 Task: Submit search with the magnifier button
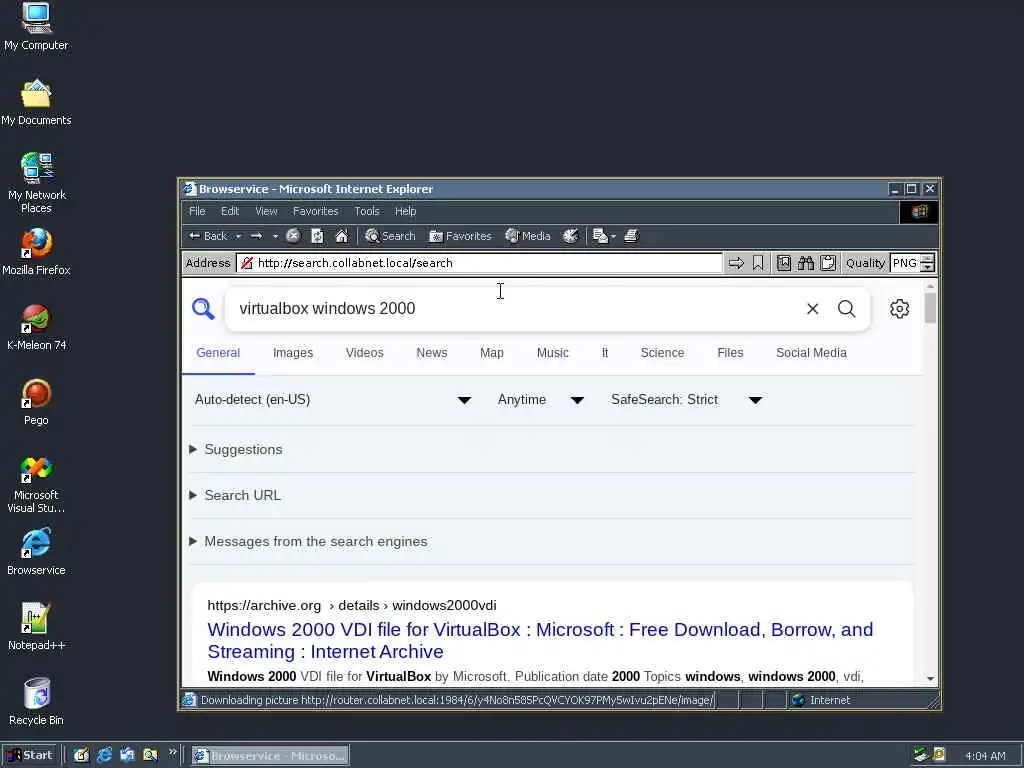[x=846, y=309]
